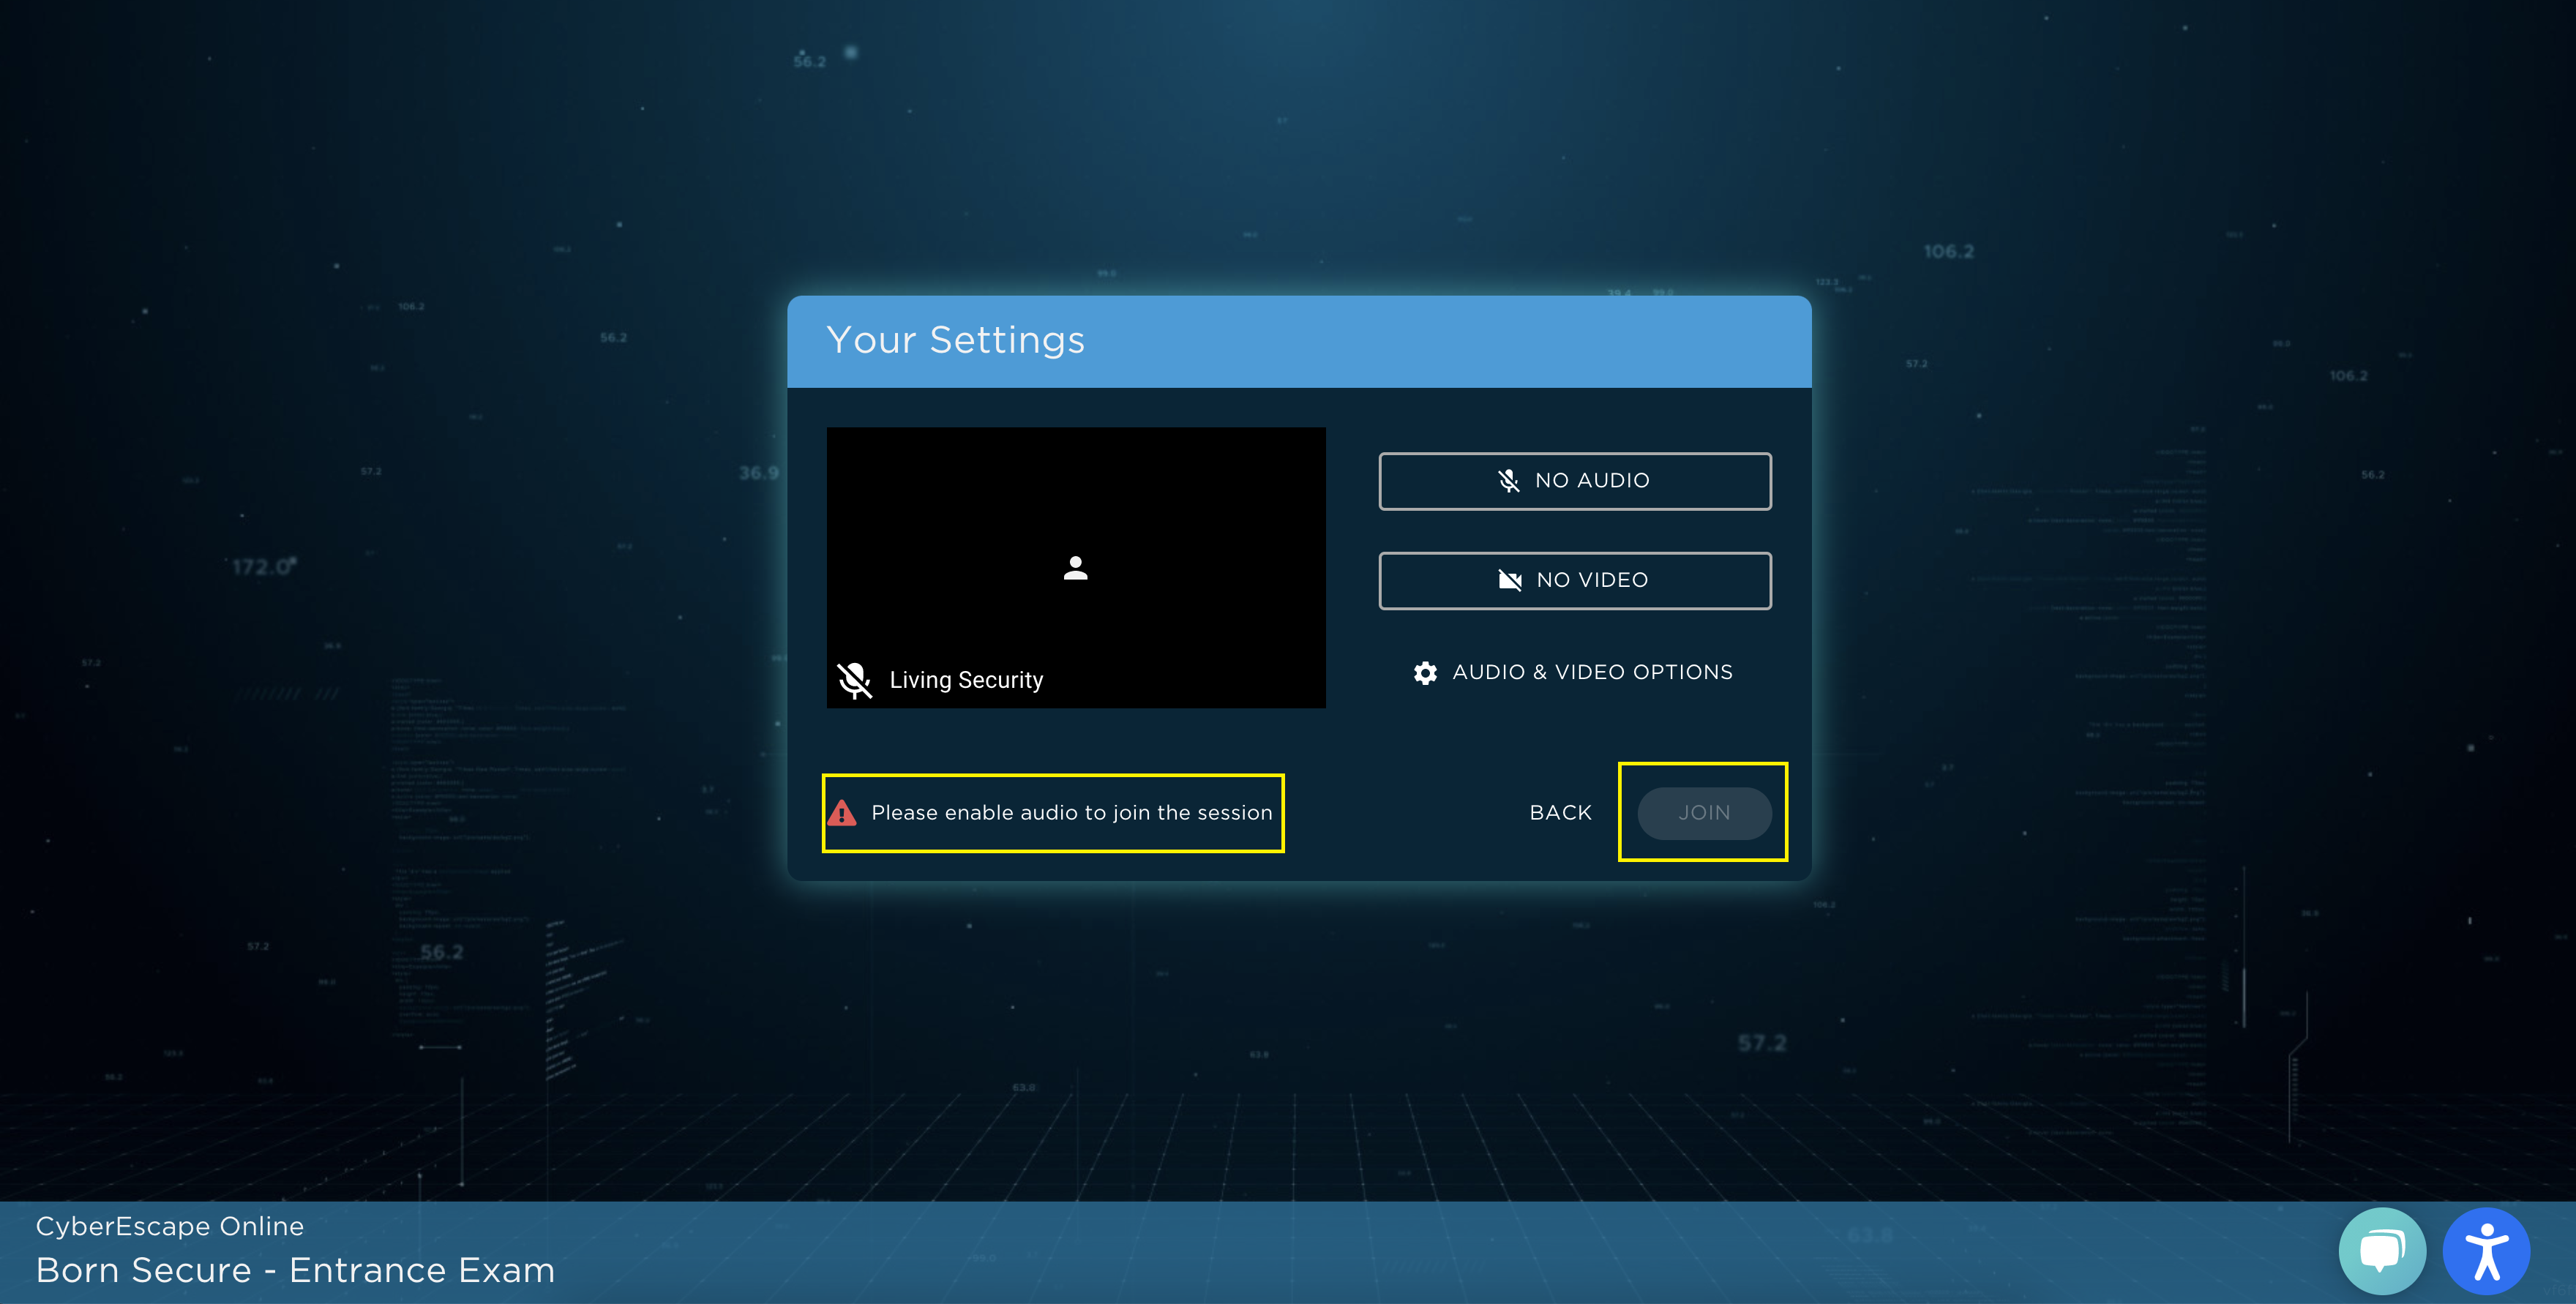This screenshot has height=1304, width=2576.
Task: Click the 'Living Security' name label
Action: (x=966, y=680)
